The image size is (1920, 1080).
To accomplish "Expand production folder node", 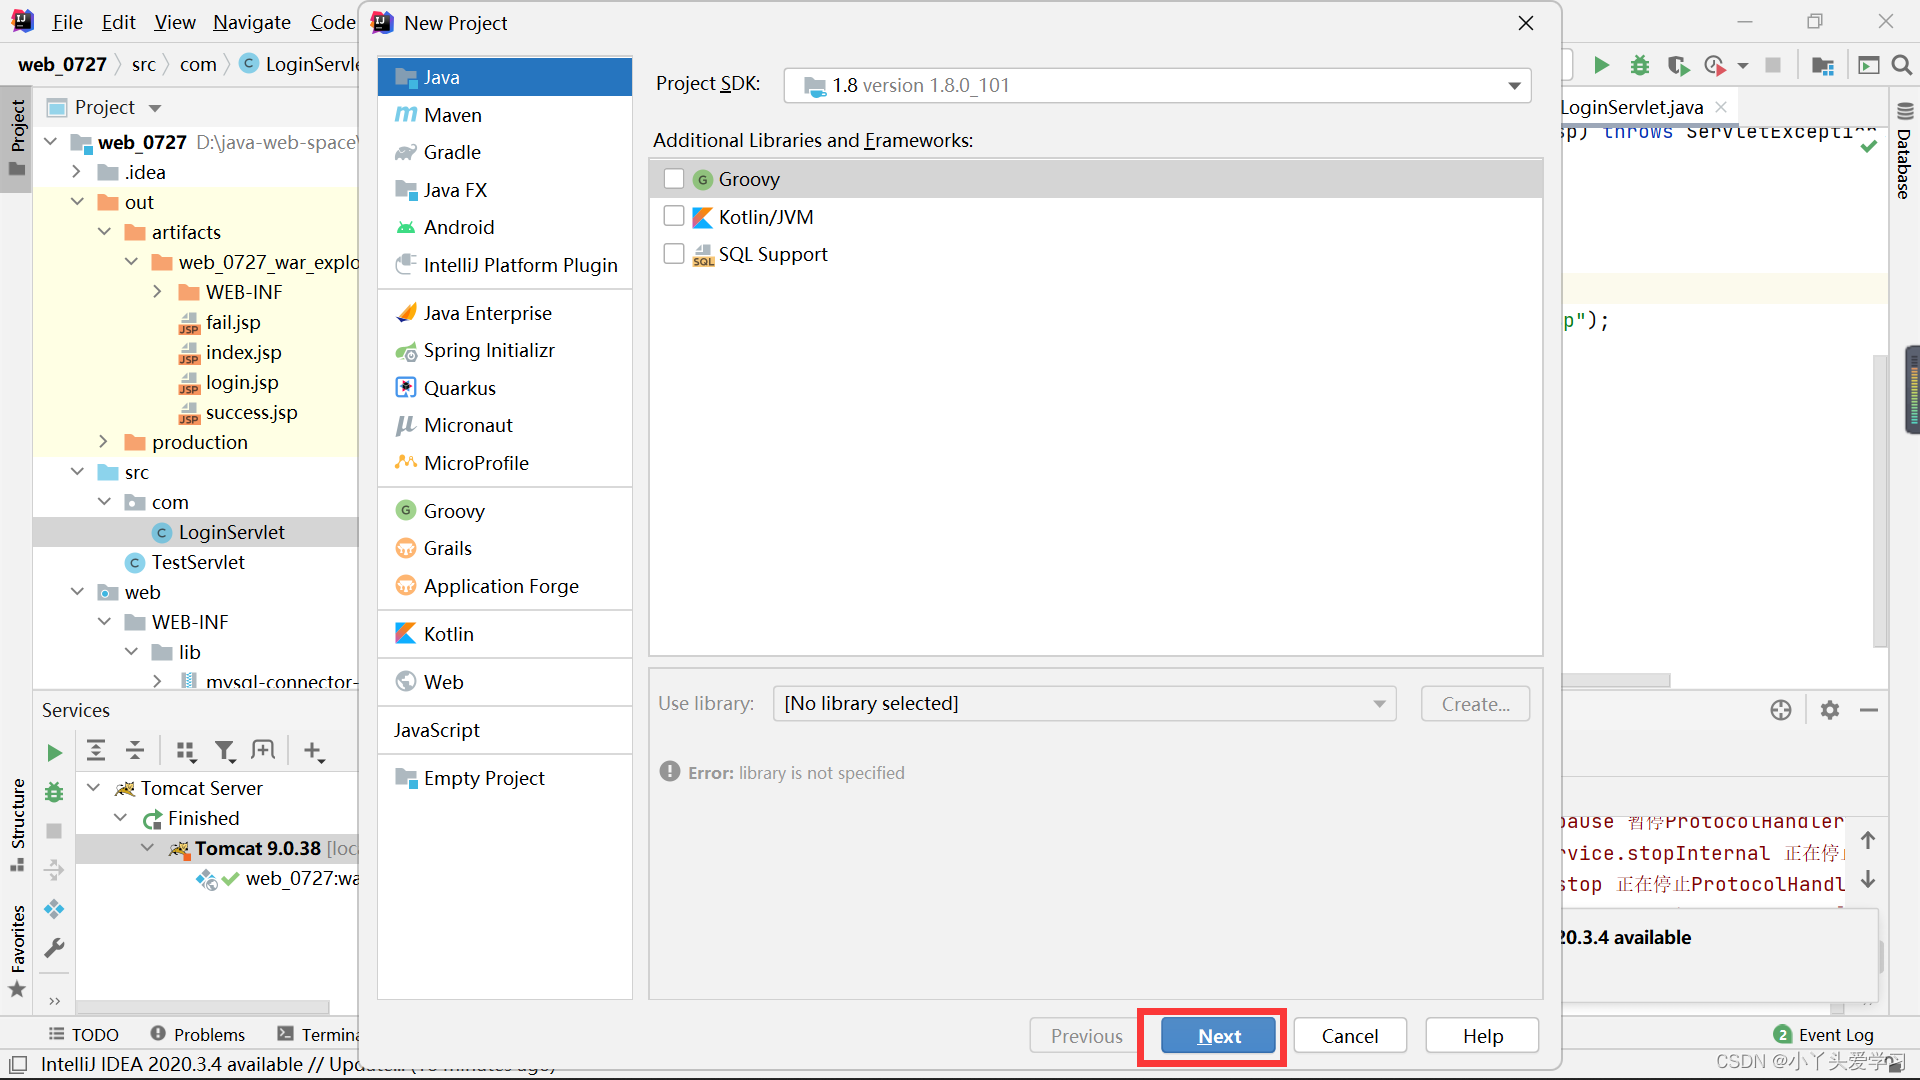I will pyautogui.click(x=104, y=442).
